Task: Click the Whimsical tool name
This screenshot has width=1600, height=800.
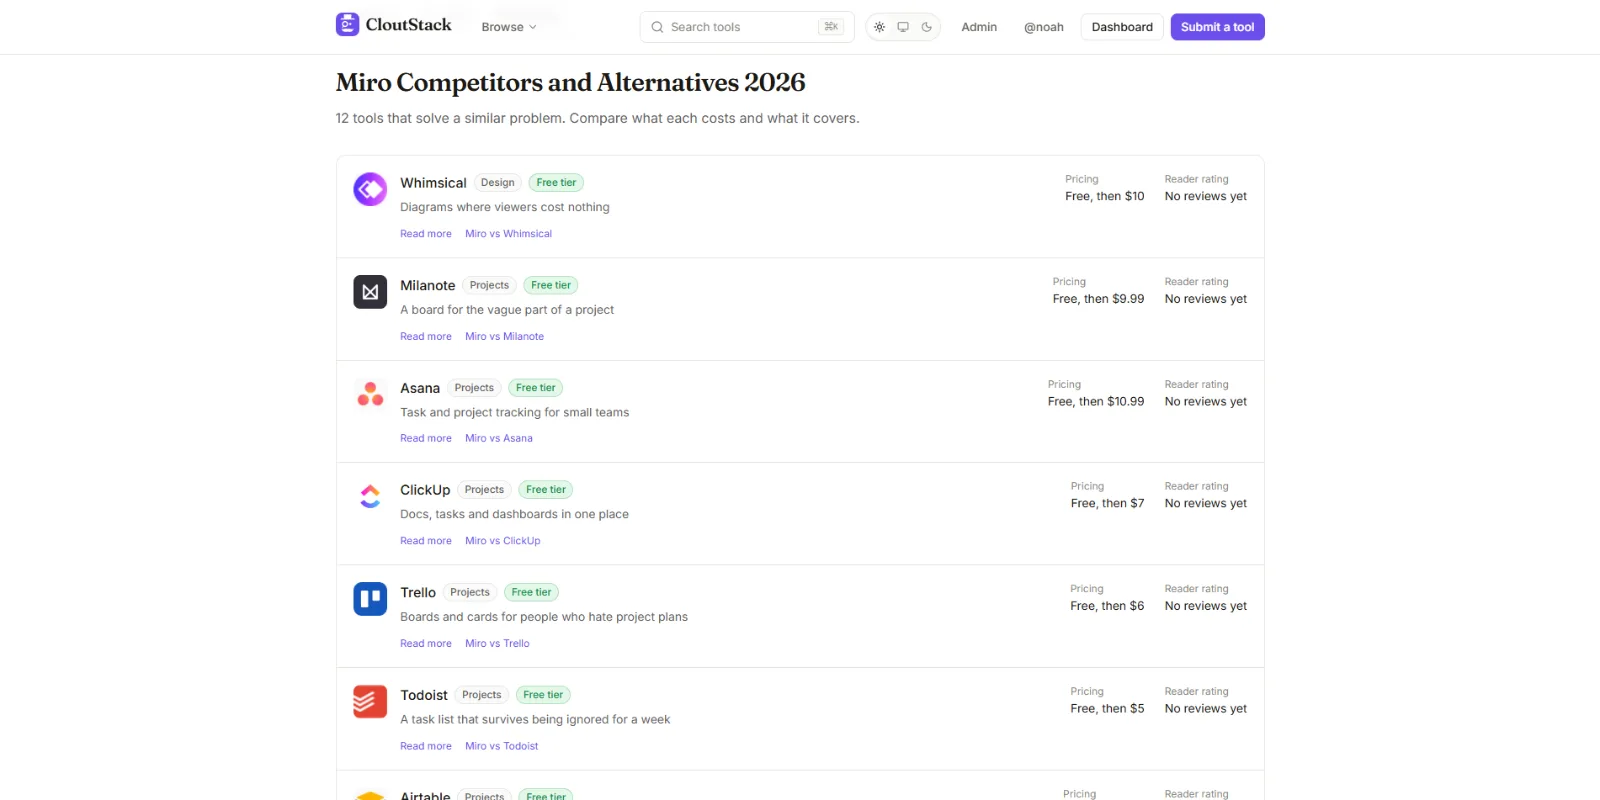Action: point(433,183)
